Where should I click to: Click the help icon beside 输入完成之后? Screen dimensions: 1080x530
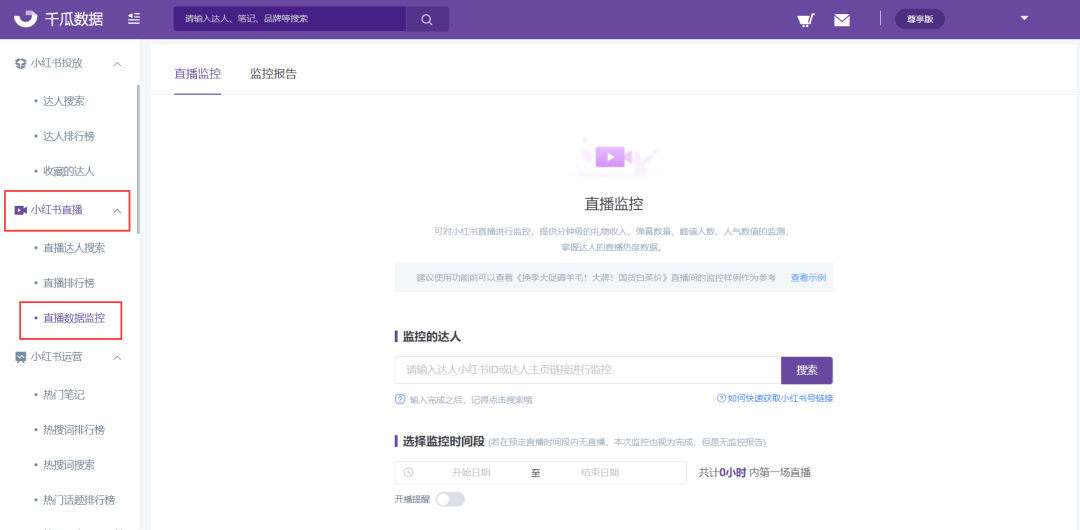click(399, 399)
